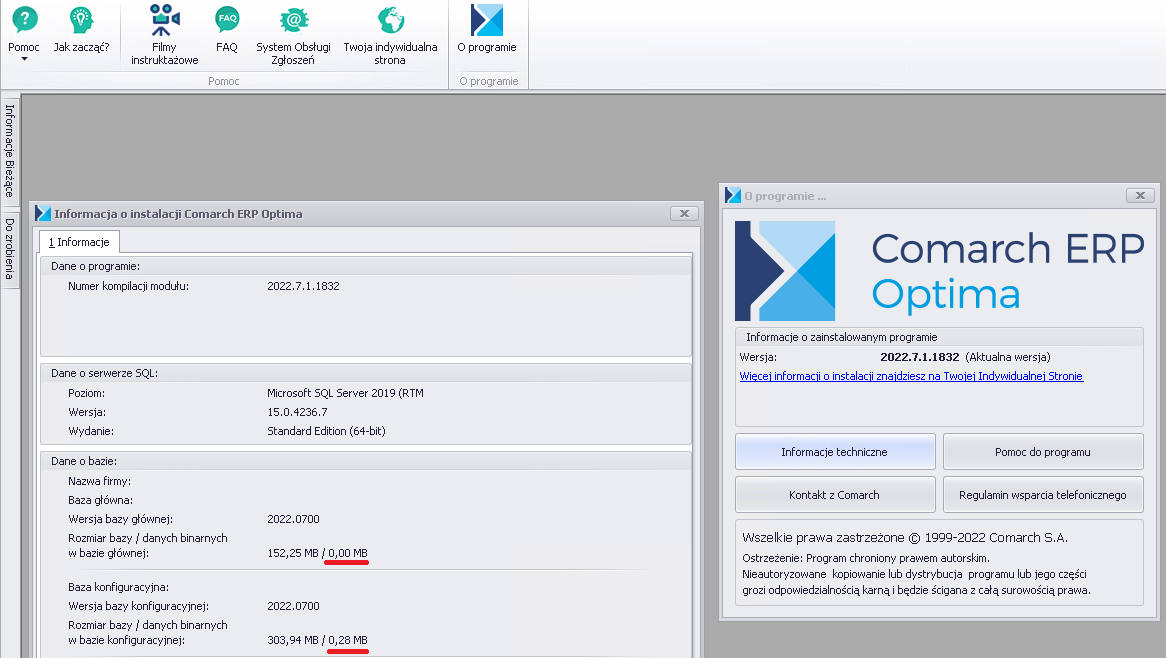
Task: Click the Pomoc question mark icon
Action: (24, 20)
